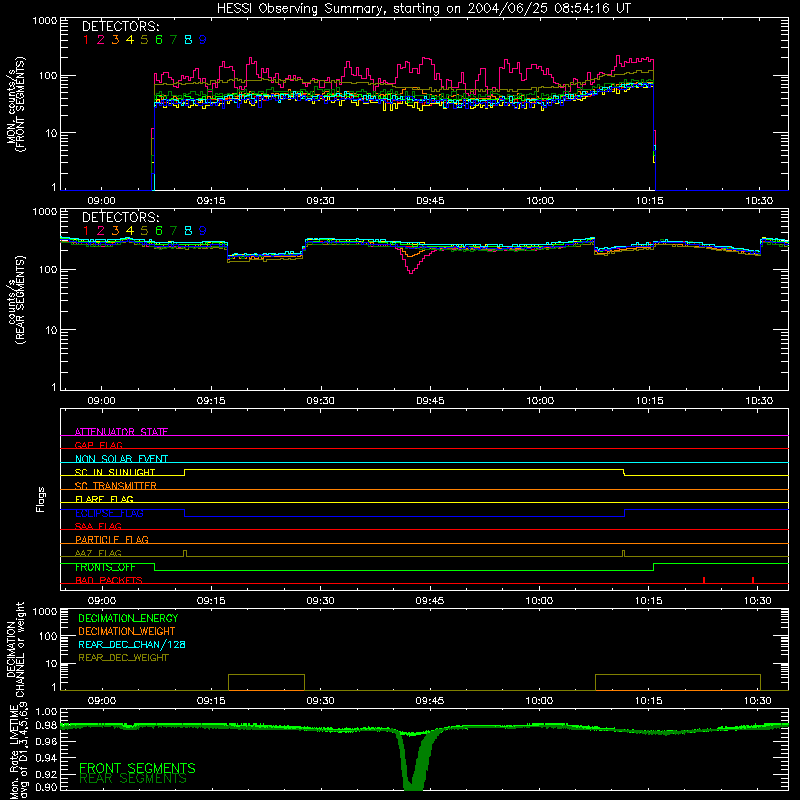Click the SC_IN_SUNLIGHT flag label
Image resolution: width=800 pixels, height=800 pixels.
115,472
